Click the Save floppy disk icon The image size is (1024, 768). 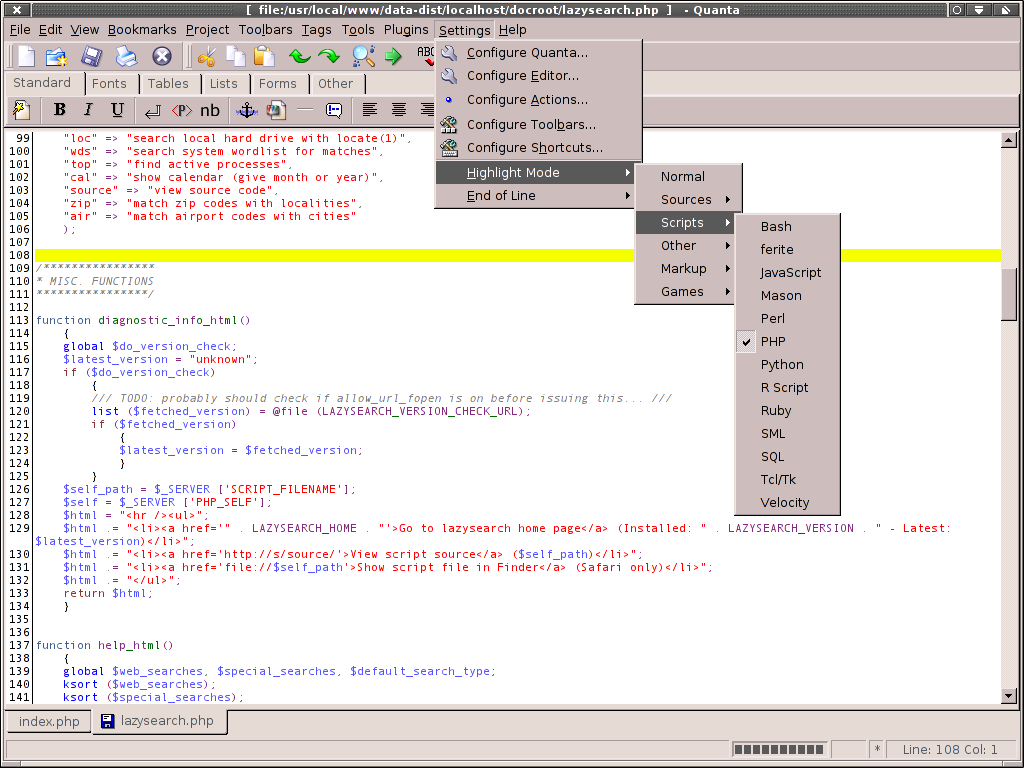92,56
